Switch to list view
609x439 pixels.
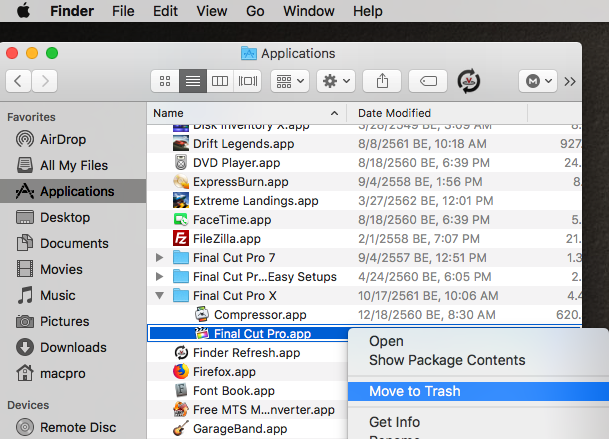(193, 81)
